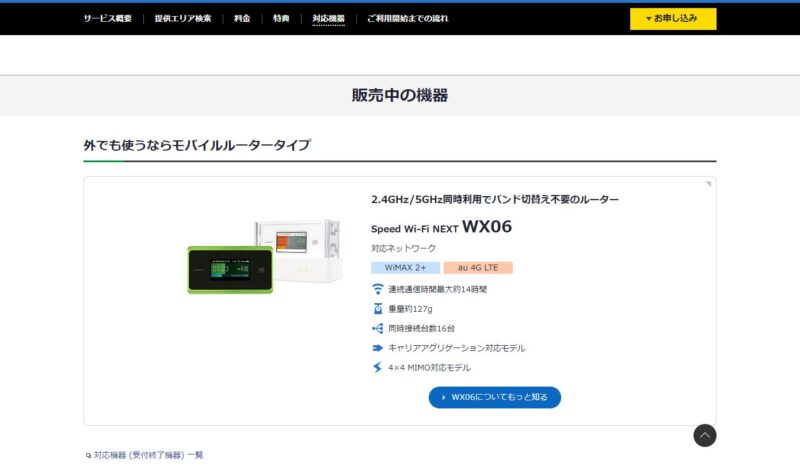
Task: Open the 提供エリア検索 menu item
Action: point(183,18)
